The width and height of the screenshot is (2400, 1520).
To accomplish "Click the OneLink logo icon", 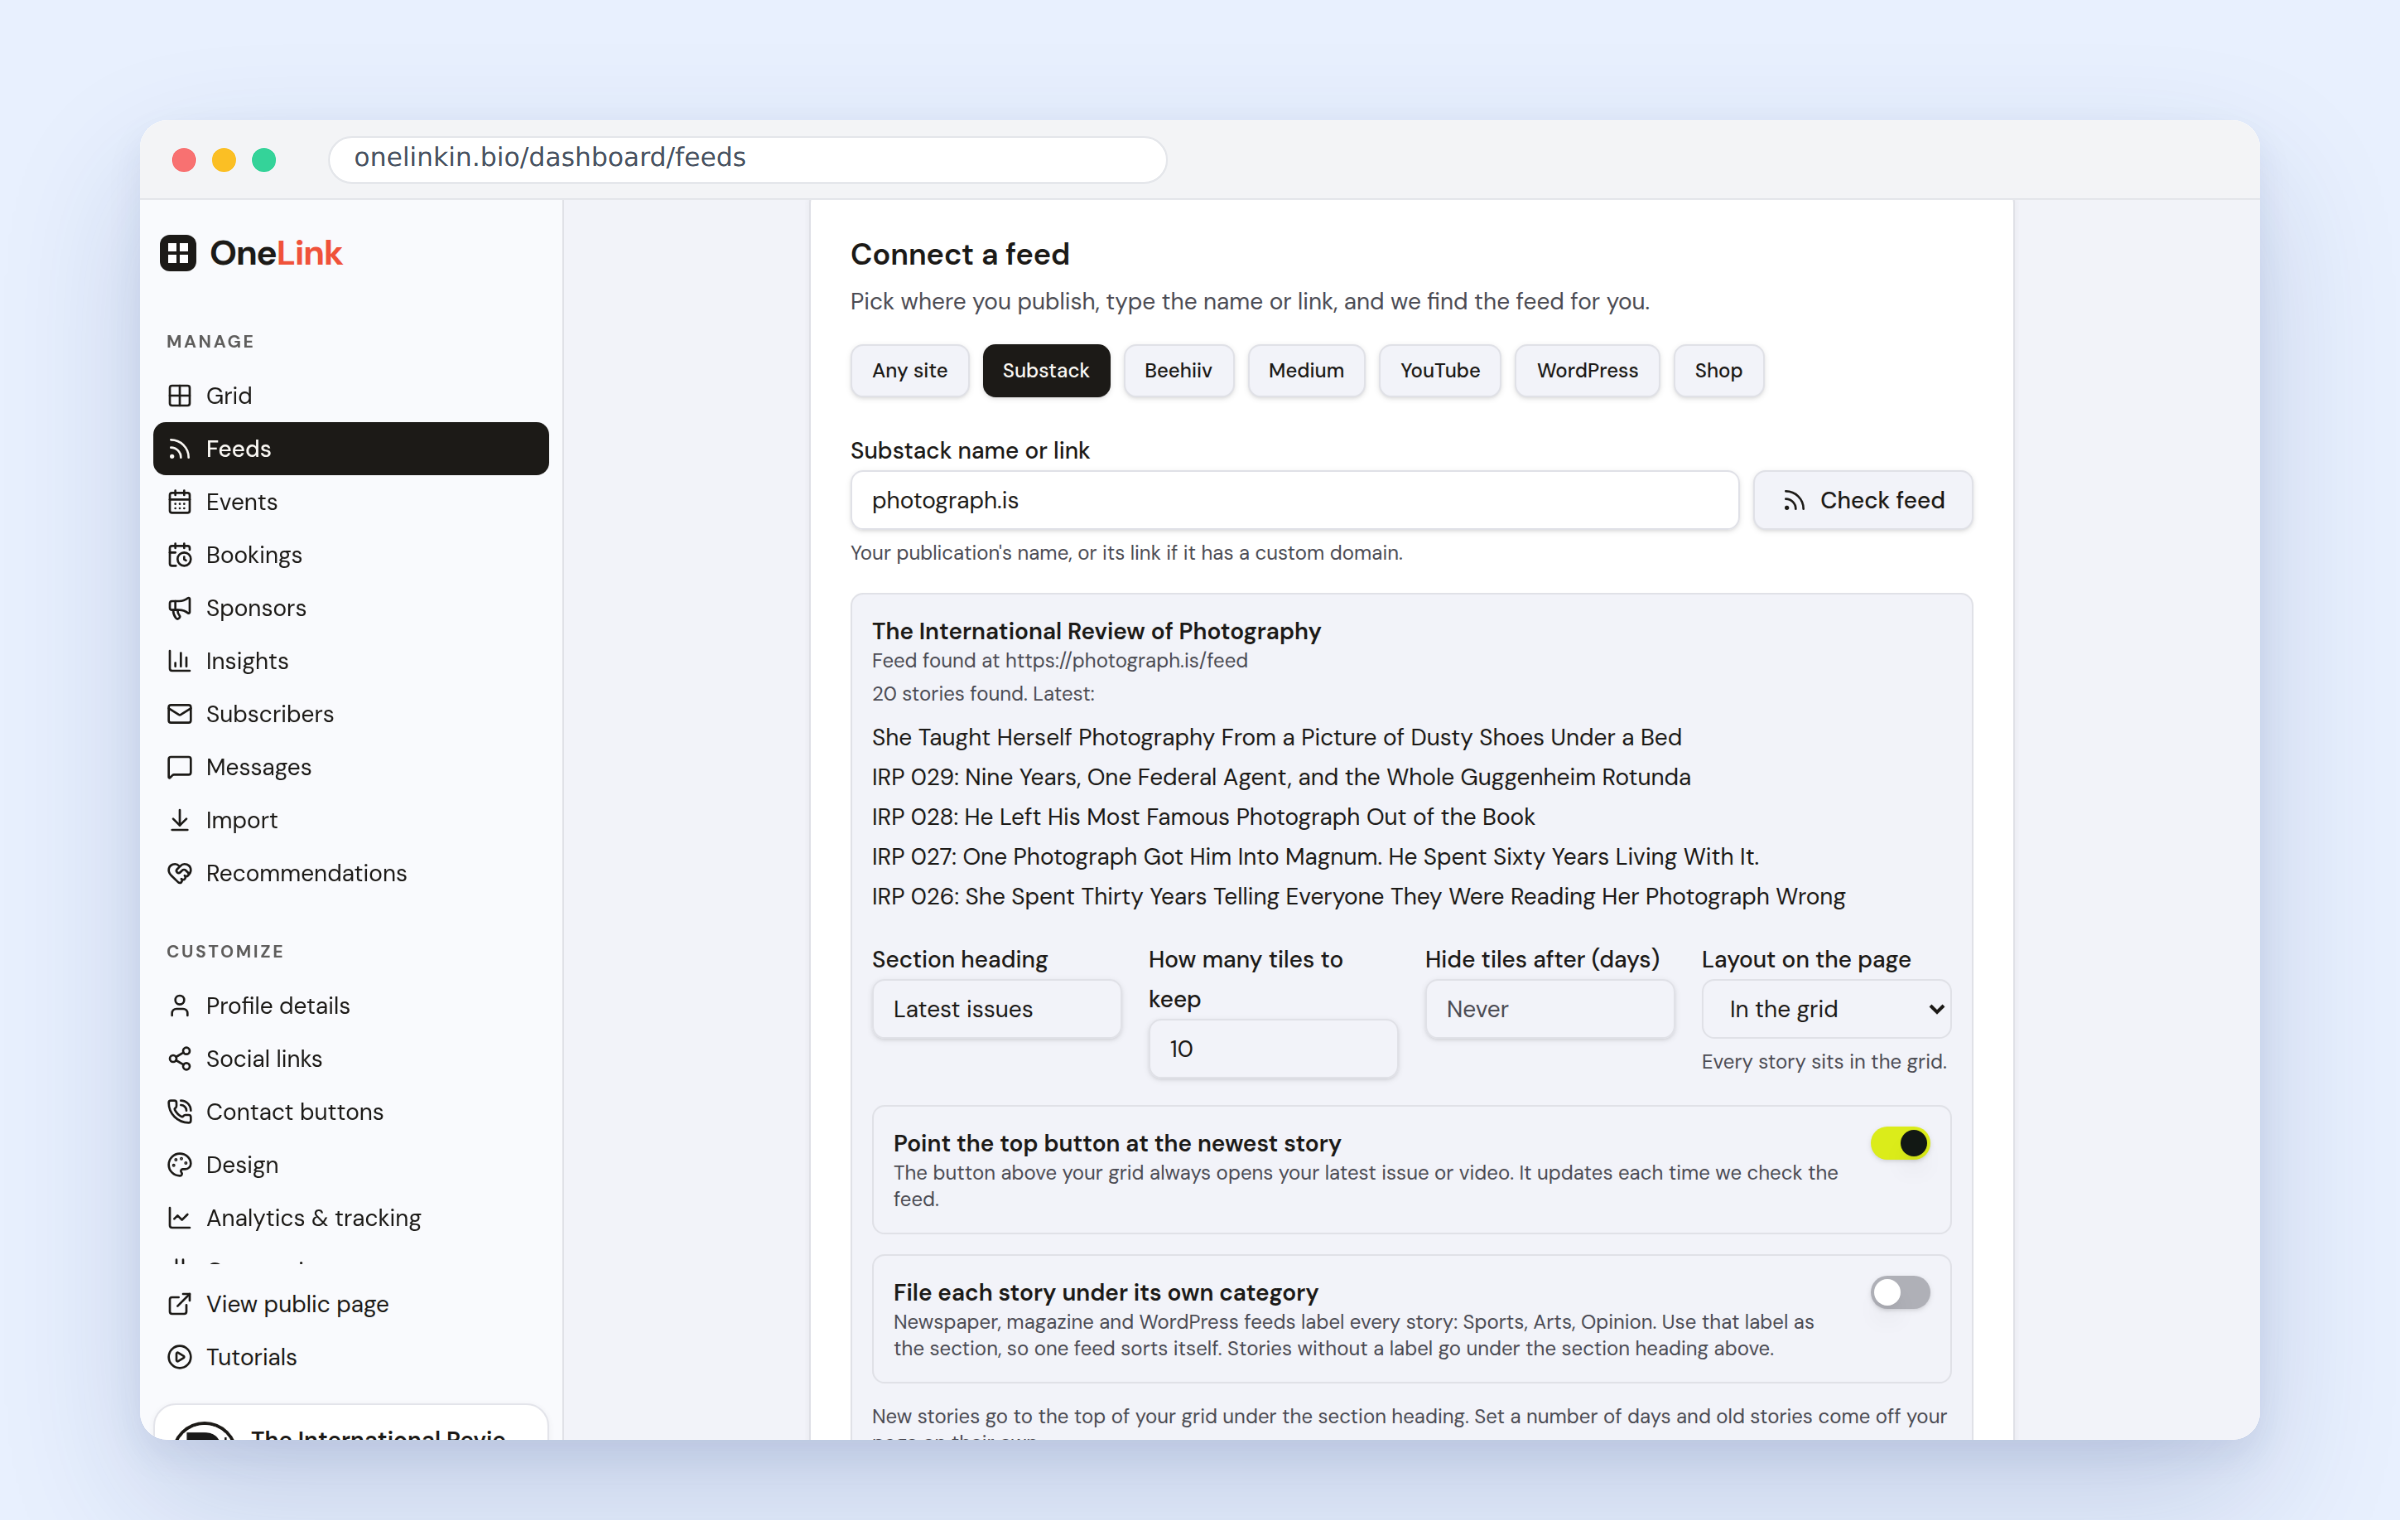I will click(x=178, y=253).
